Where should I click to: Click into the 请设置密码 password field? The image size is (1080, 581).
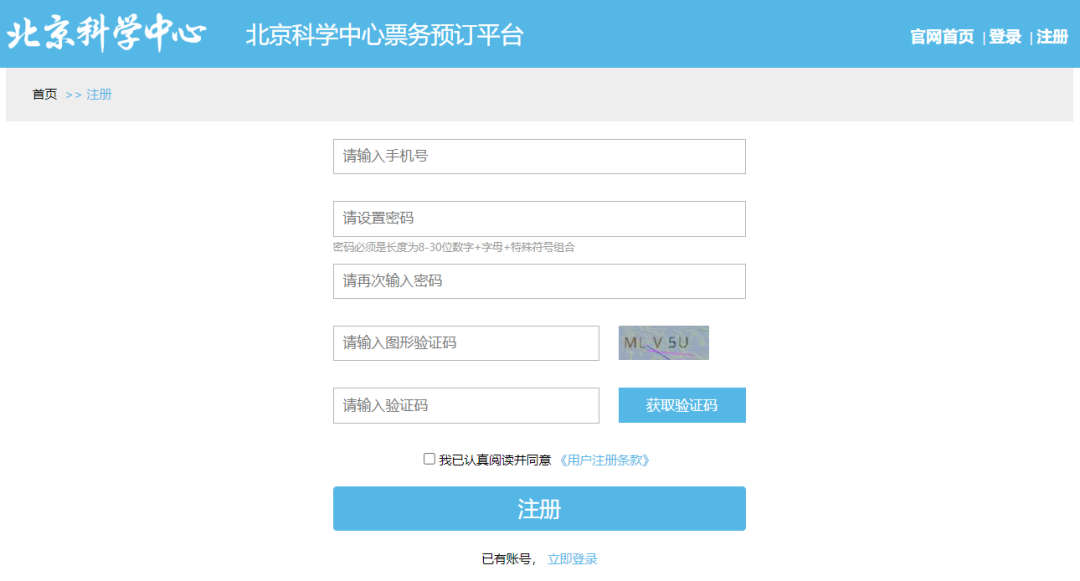coord(539,219)
